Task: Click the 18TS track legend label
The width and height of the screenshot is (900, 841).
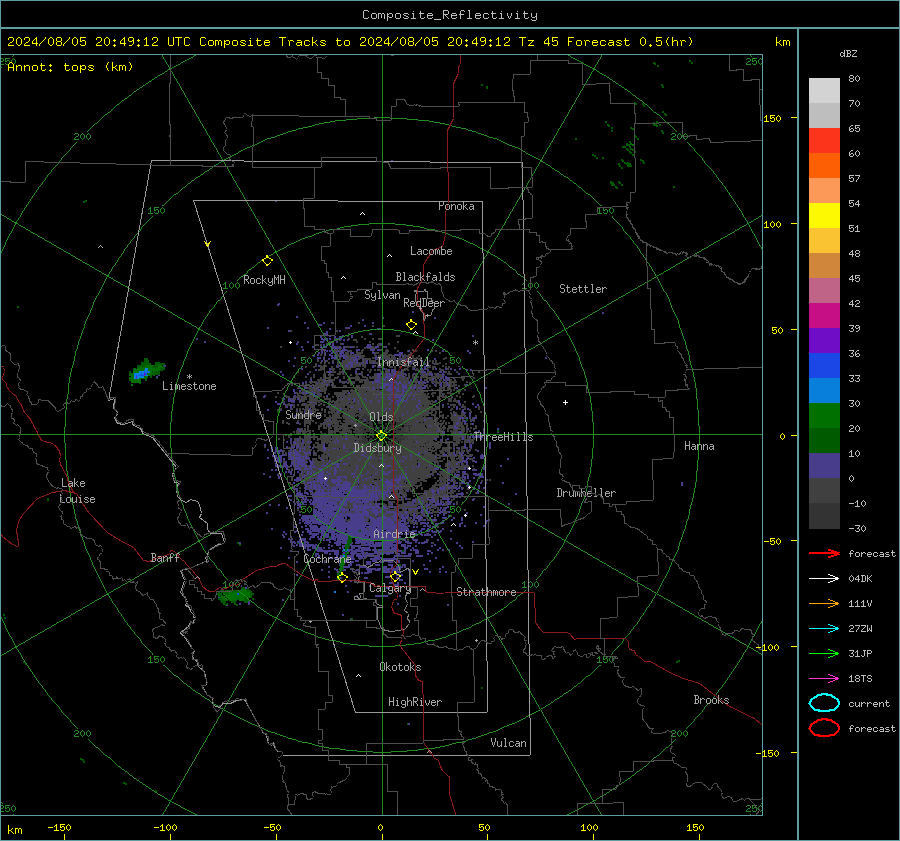Action: (x=860, y=678)
